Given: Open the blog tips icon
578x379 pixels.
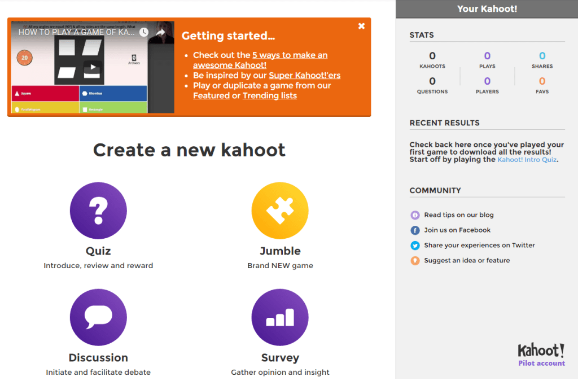Looking at the screenshot, I should click(x=415, y=215).
